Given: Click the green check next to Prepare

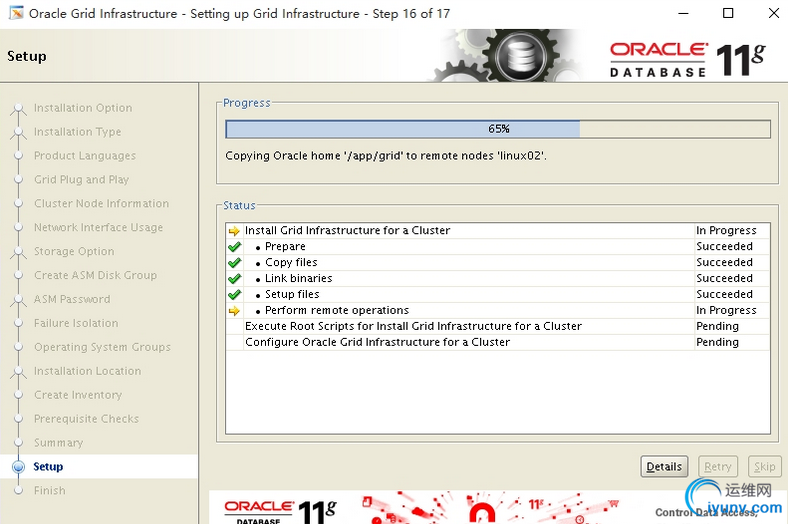Looking at the screenshot, I should point(234,247).
